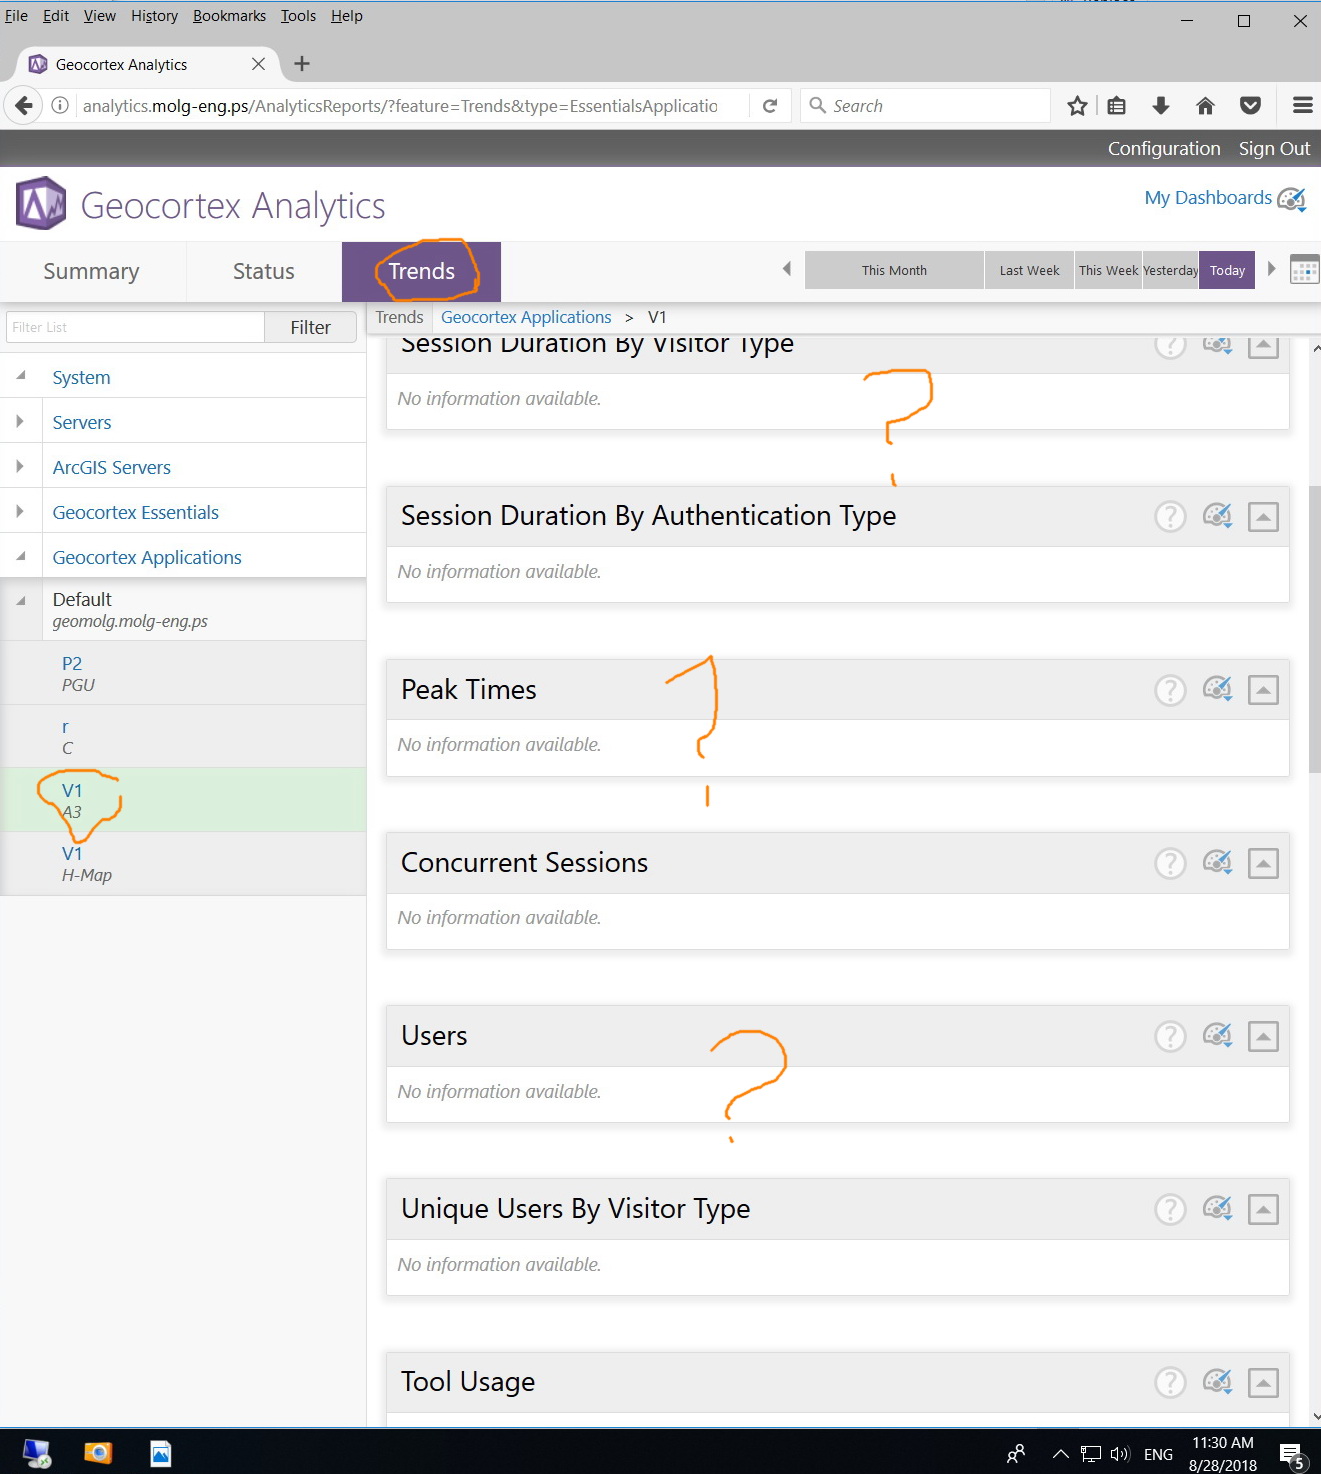Add Session Duration By Authentication Type to dashboard
1321x1474 pixels.
pos(1217,516)
